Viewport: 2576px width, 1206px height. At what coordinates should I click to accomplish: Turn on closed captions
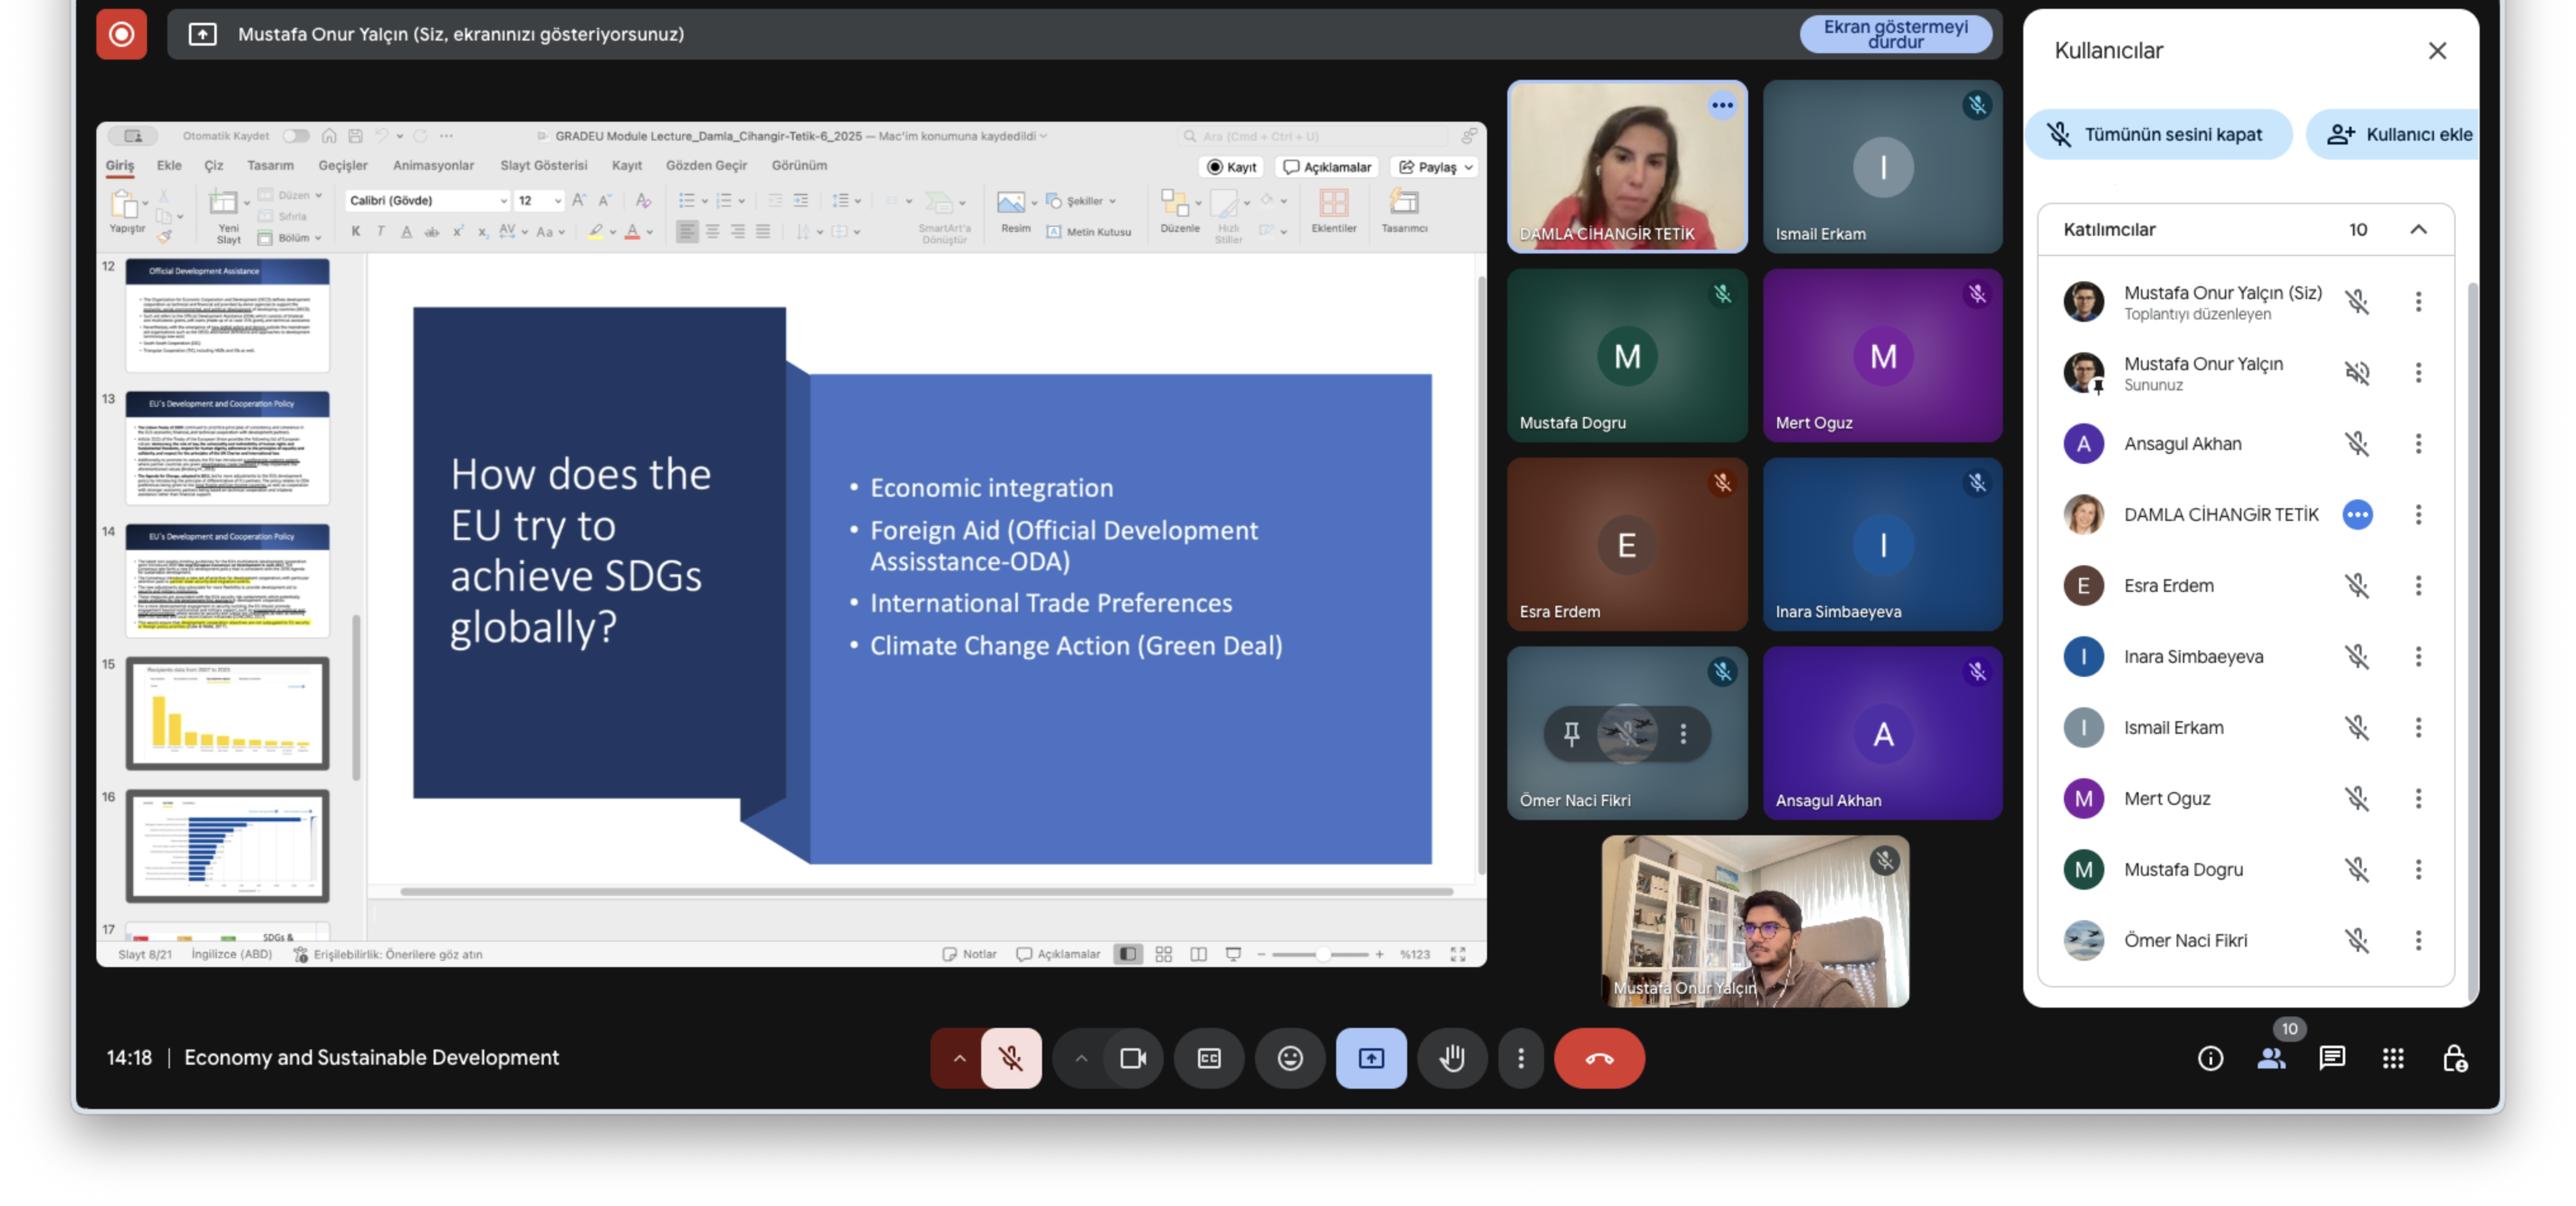point(1208,1057)
